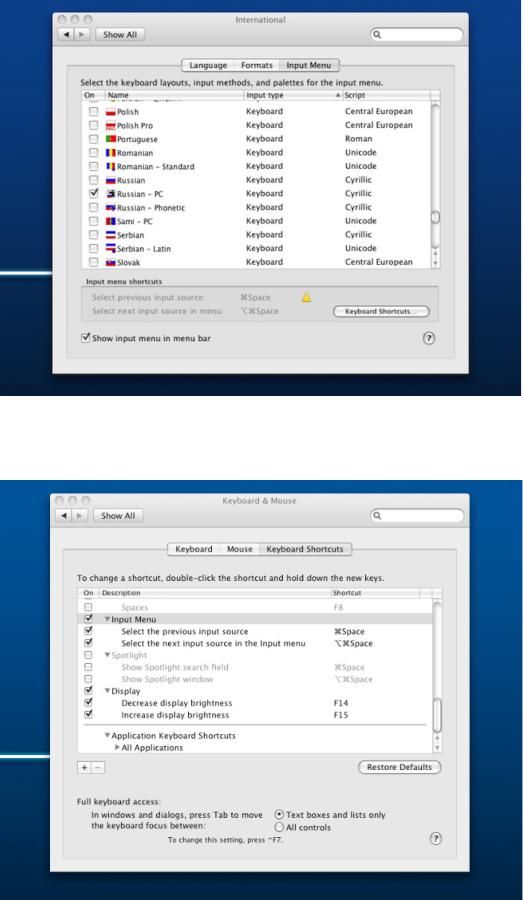523x900 pixels.
Task: Uncheck Select the previous input source shortcut
Action: (88, 631)
